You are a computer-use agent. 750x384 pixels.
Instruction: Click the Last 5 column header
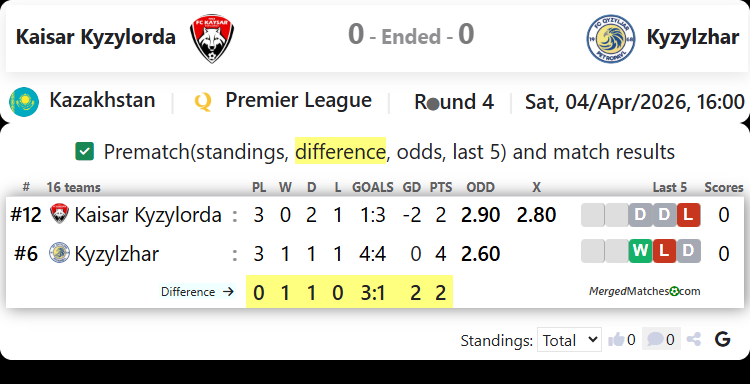tap(670, 187)
